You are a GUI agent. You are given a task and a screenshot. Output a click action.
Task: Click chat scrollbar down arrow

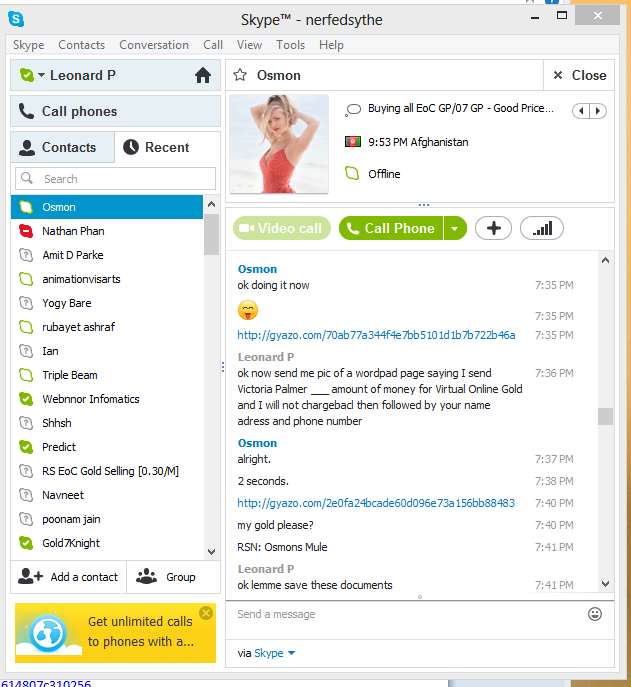click(x=606, y=584)
